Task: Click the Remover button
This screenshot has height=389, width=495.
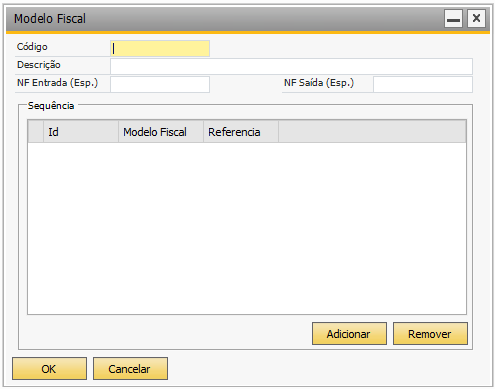Action: click(x=430, y=334)
